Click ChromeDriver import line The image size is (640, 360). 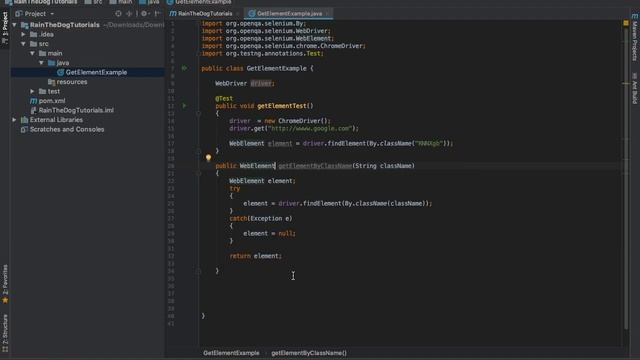pyautogui.click(x=284, y=46)
